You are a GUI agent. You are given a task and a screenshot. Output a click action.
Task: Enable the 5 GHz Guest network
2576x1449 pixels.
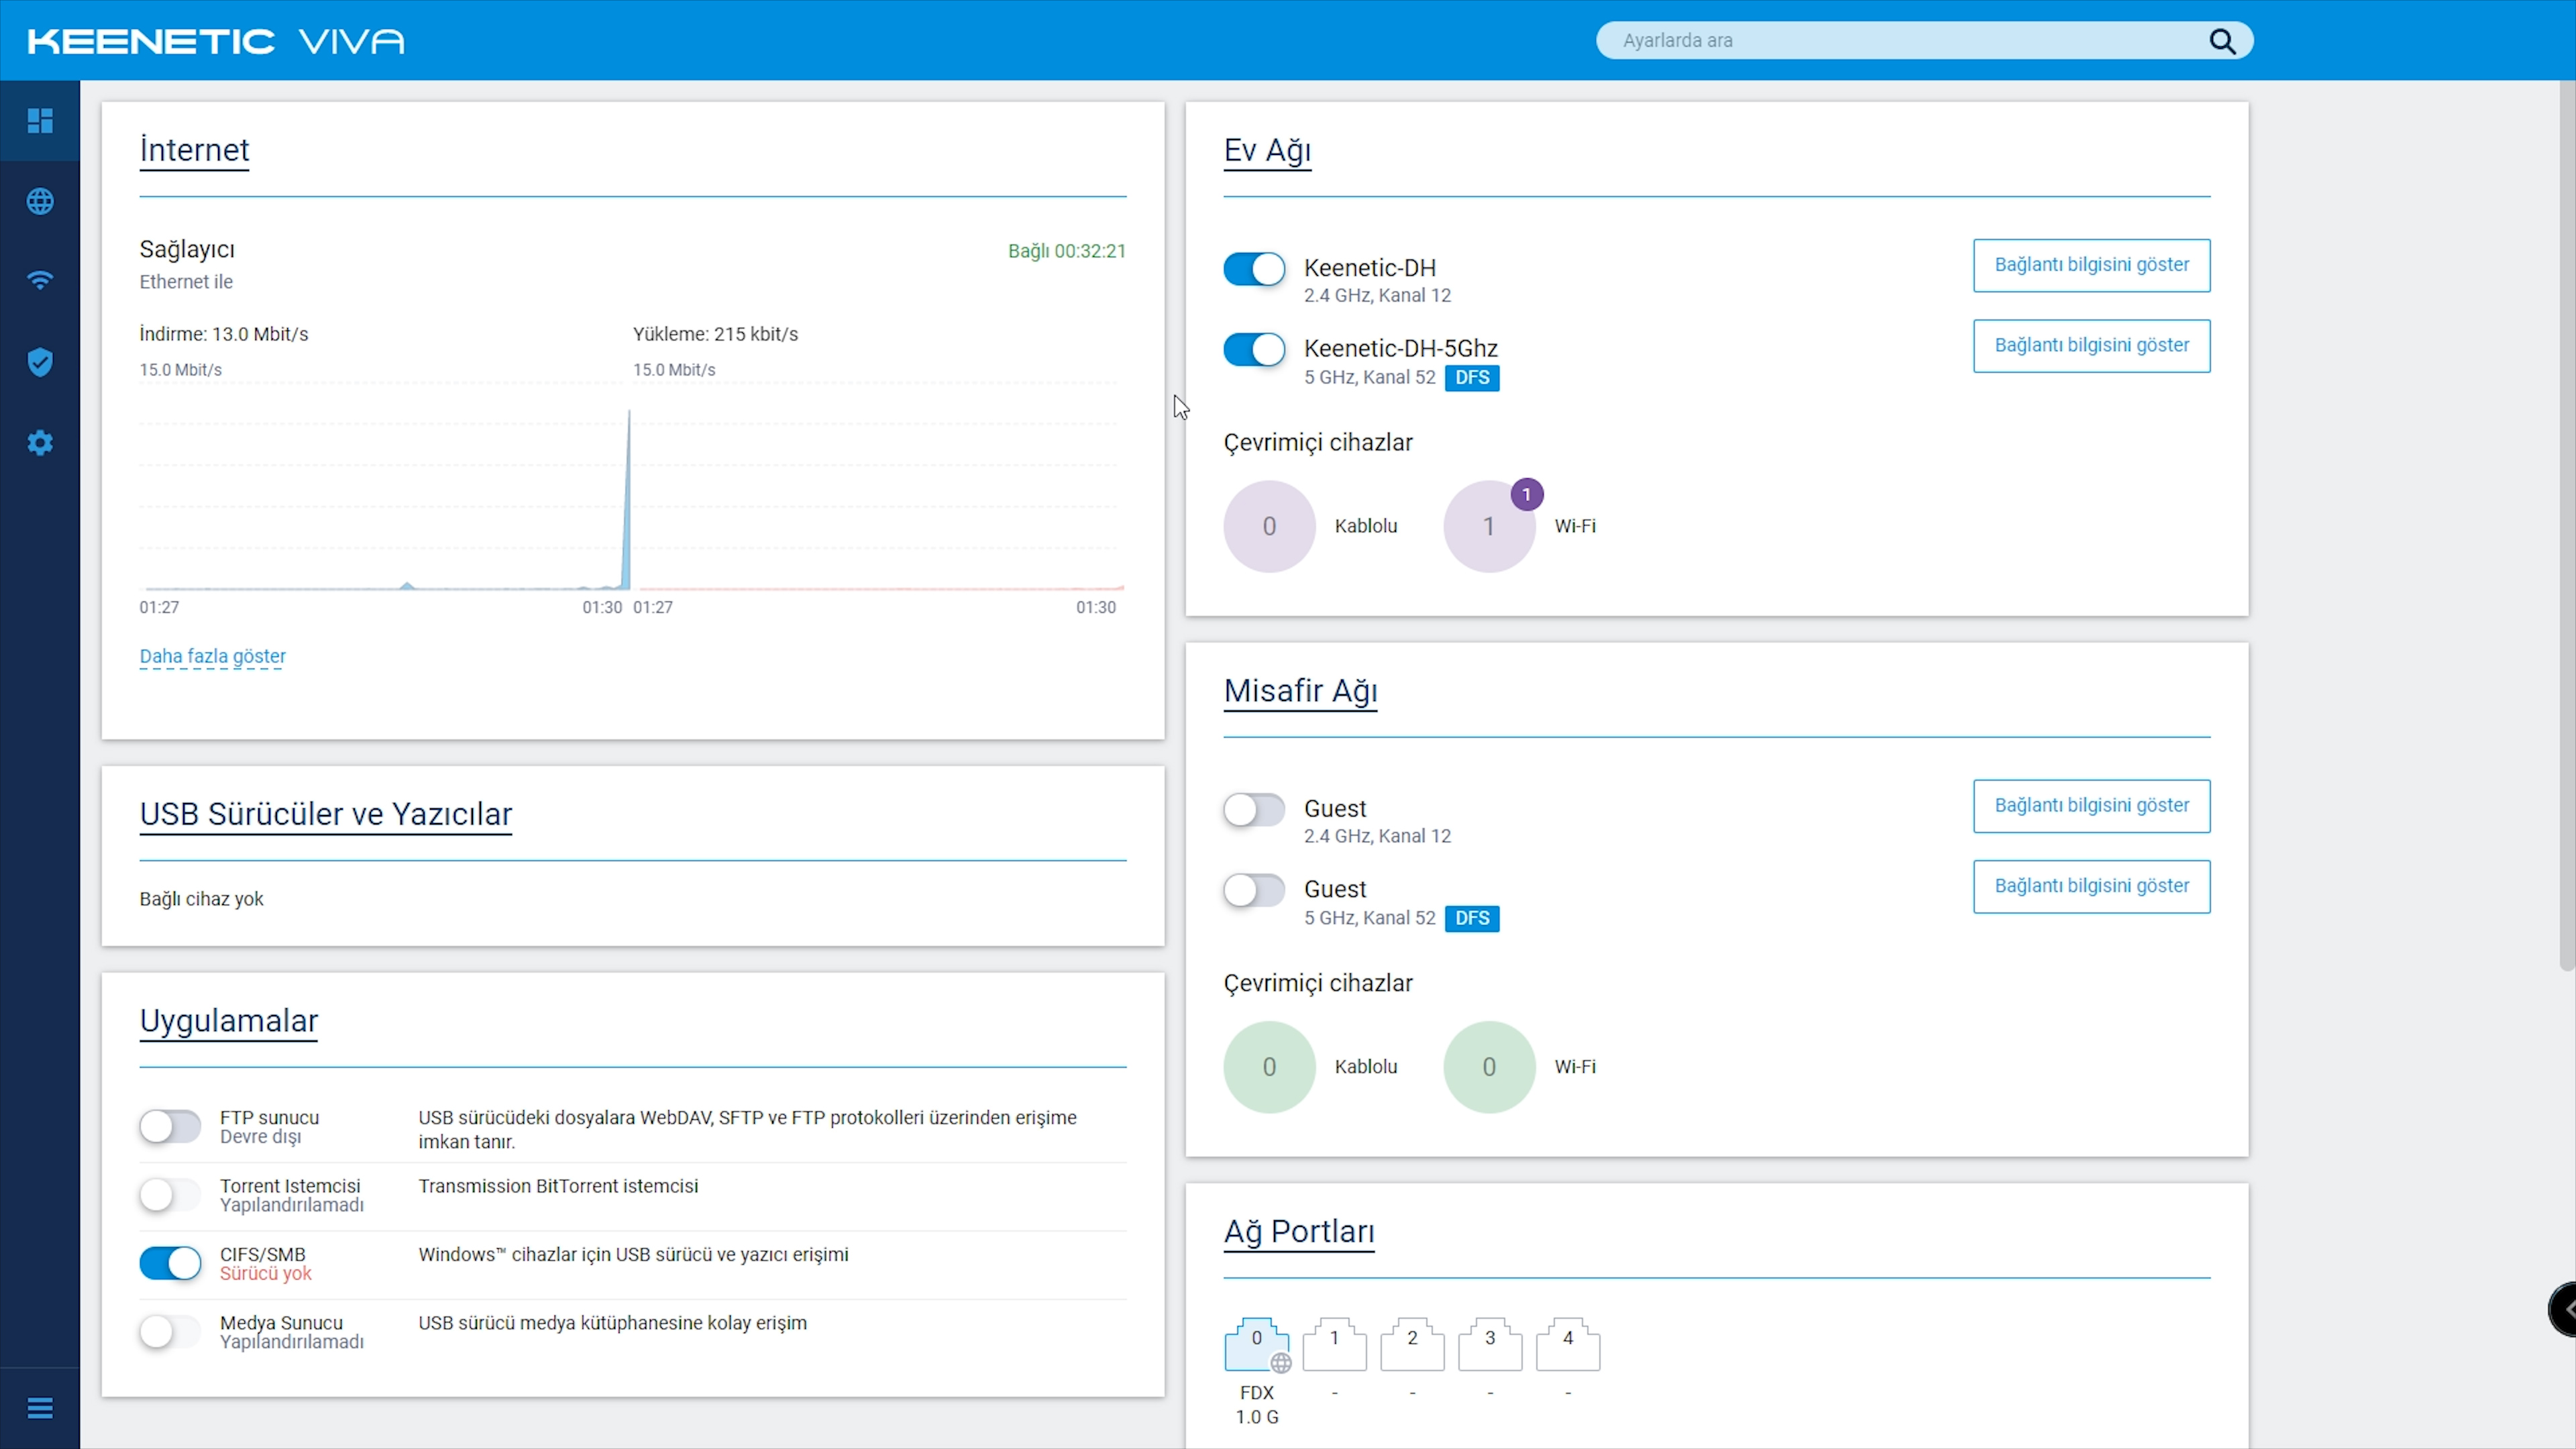[1254, 890]
